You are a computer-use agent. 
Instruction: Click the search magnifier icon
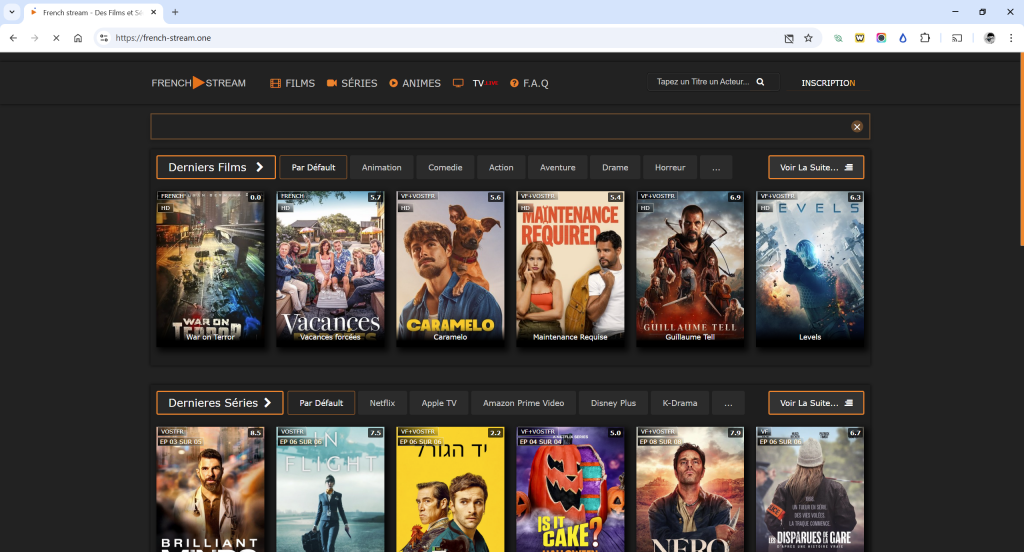(x=760, y=83)
